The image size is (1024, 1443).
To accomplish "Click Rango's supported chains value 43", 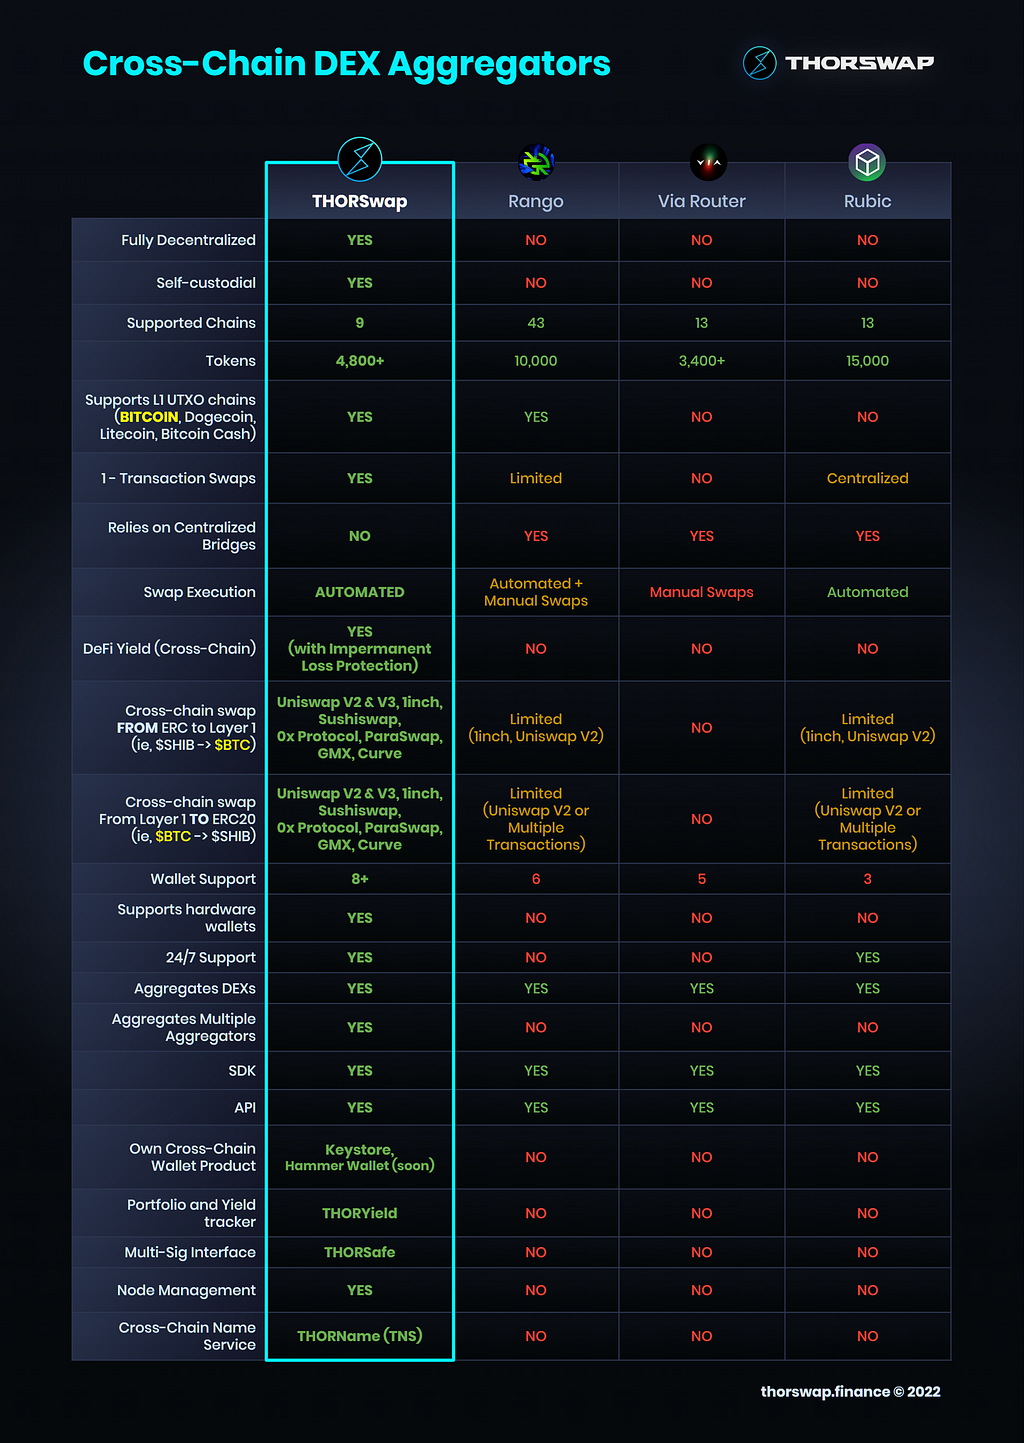I will [x=536, y=323].
